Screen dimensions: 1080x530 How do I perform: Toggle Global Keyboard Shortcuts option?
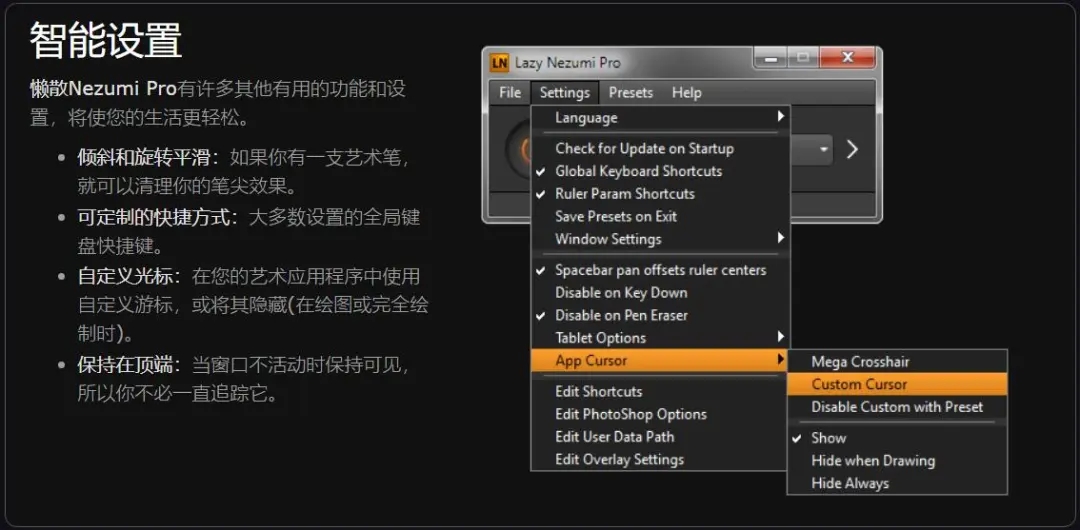coord(661,171)
